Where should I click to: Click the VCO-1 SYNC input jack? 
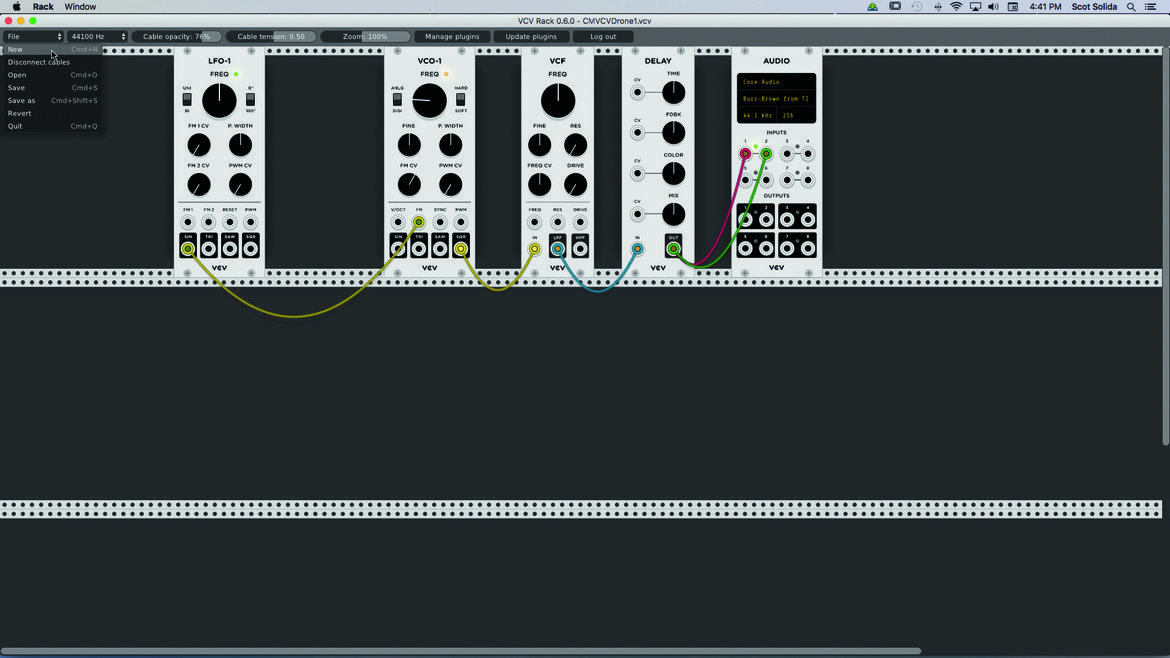pyautogui.click(x=440, y=222)
